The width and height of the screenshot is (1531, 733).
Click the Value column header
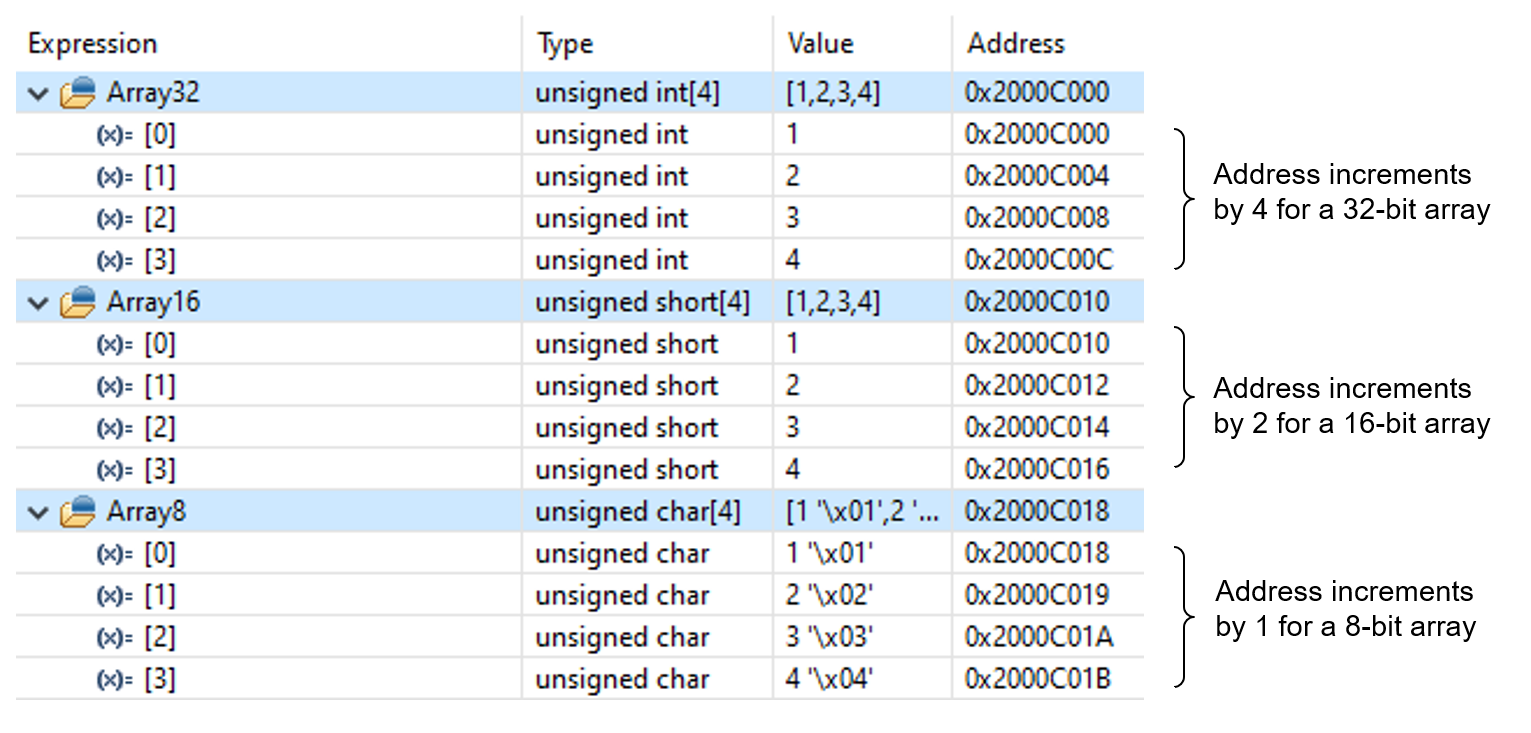click(820, 44)
